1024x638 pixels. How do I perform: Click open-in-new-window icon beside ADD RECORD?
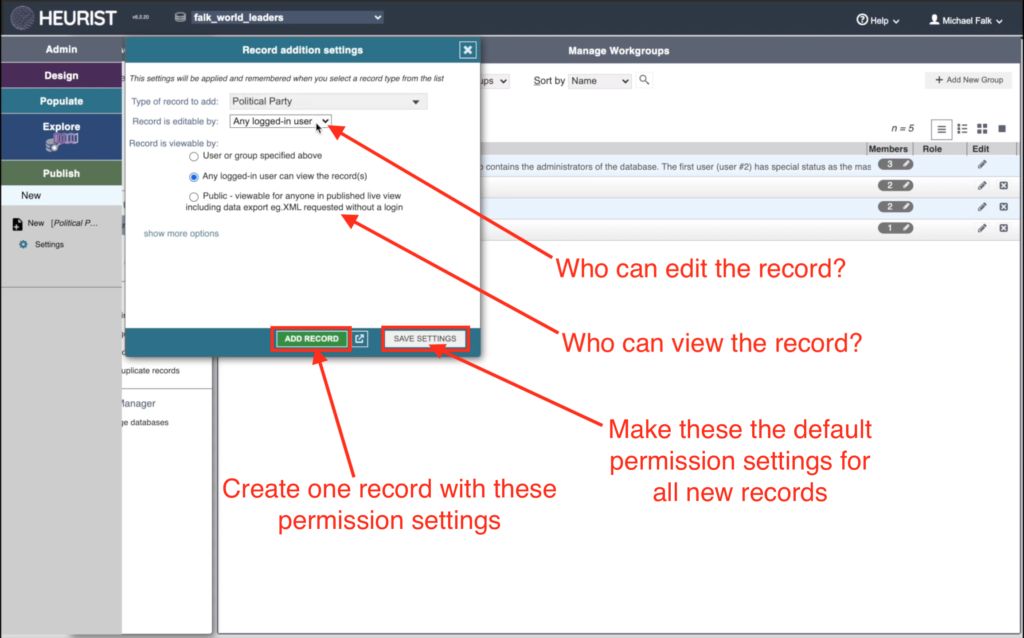[360, 338]
